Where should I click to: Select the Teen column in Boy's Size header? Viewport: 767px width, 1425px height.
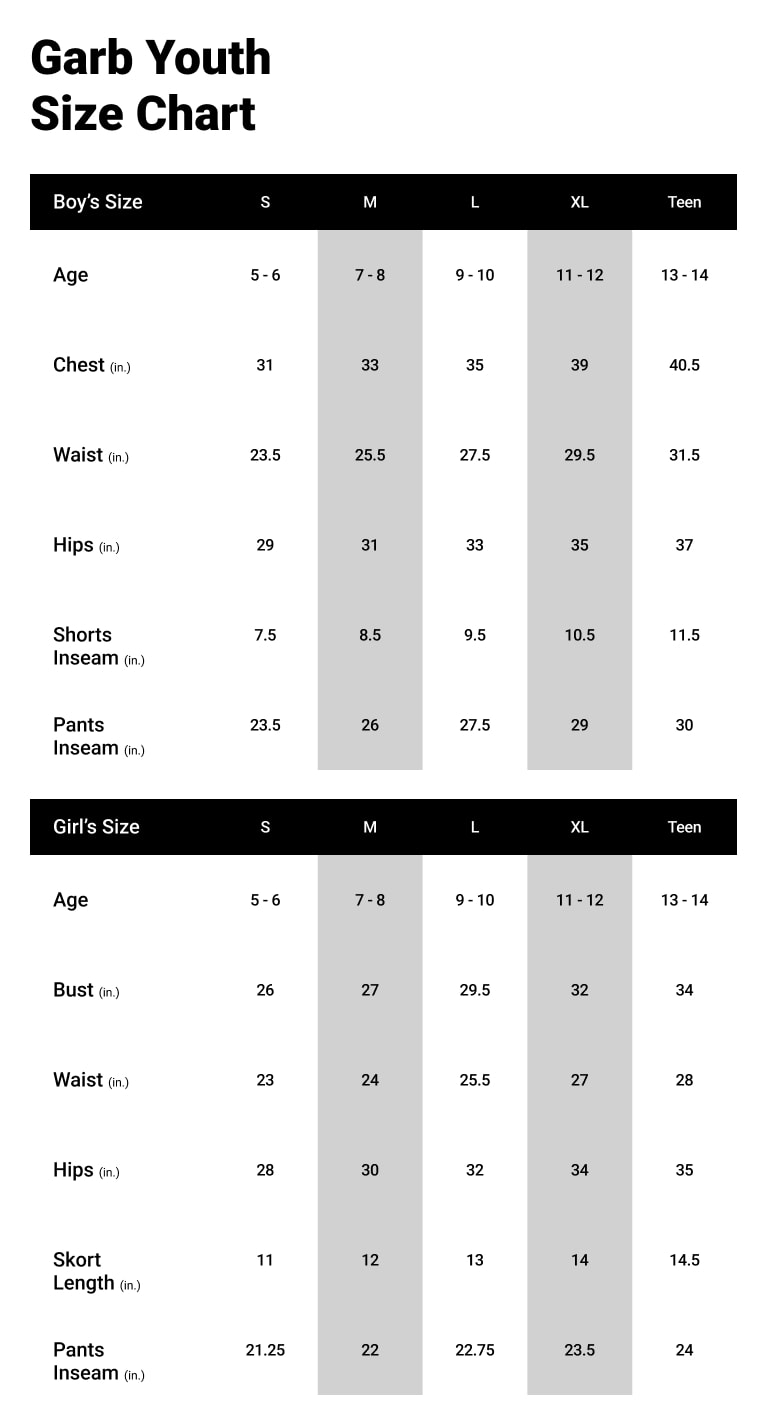click(x=684, y=202)
